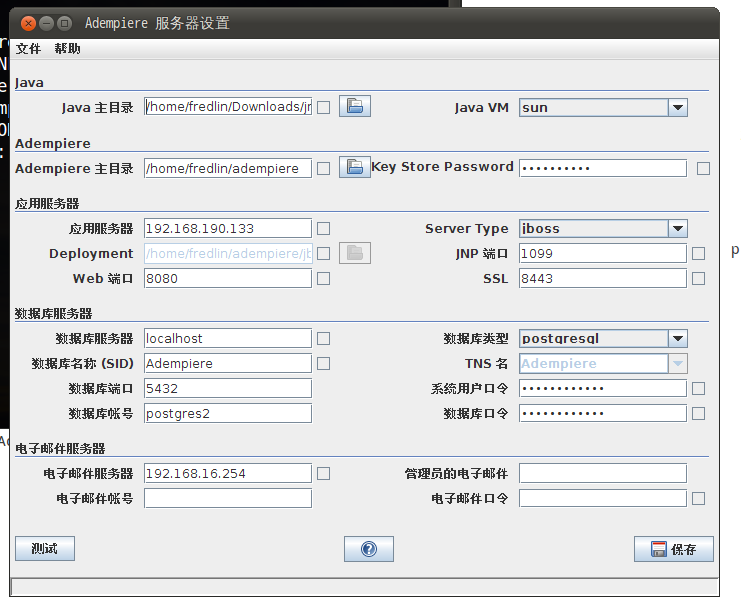Image resolution: width=741 pixels, height=602 pixels.
Task: Click the 应用服务器 IP address field
Action: (x=228, y=228)
